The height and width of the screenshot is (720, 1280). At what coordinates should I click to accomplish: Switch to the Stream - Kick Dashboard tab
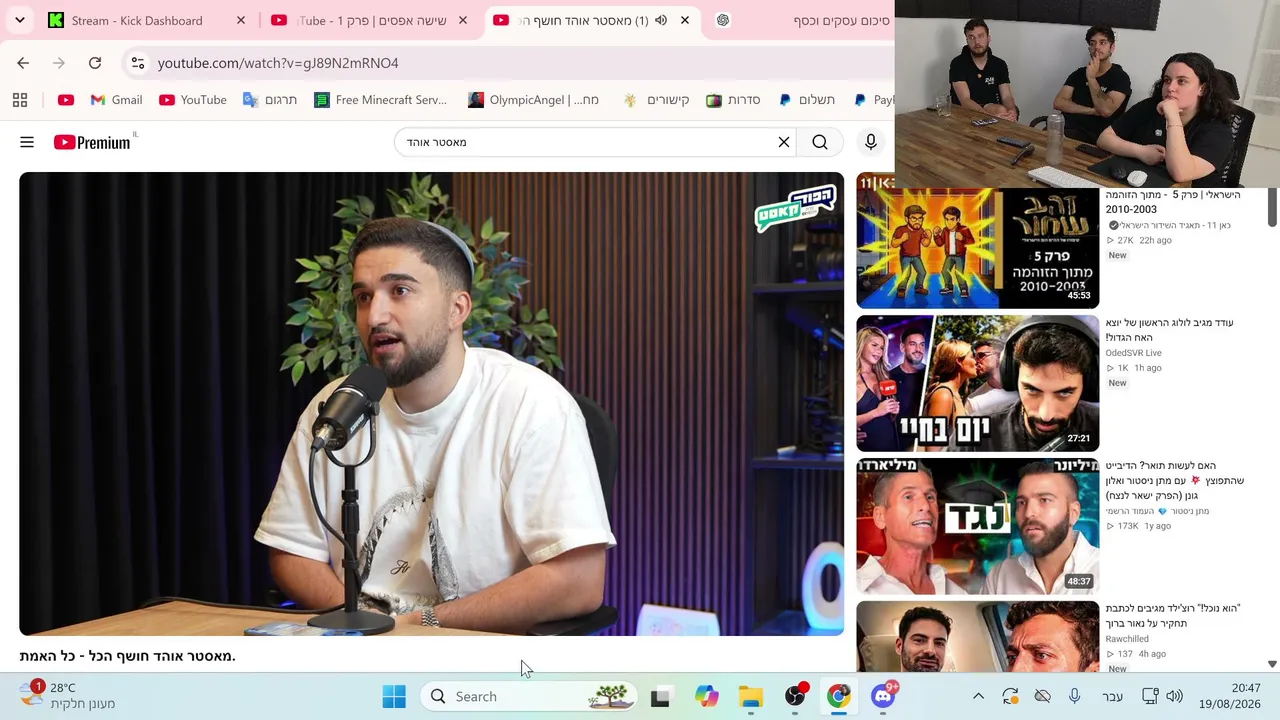137,20
